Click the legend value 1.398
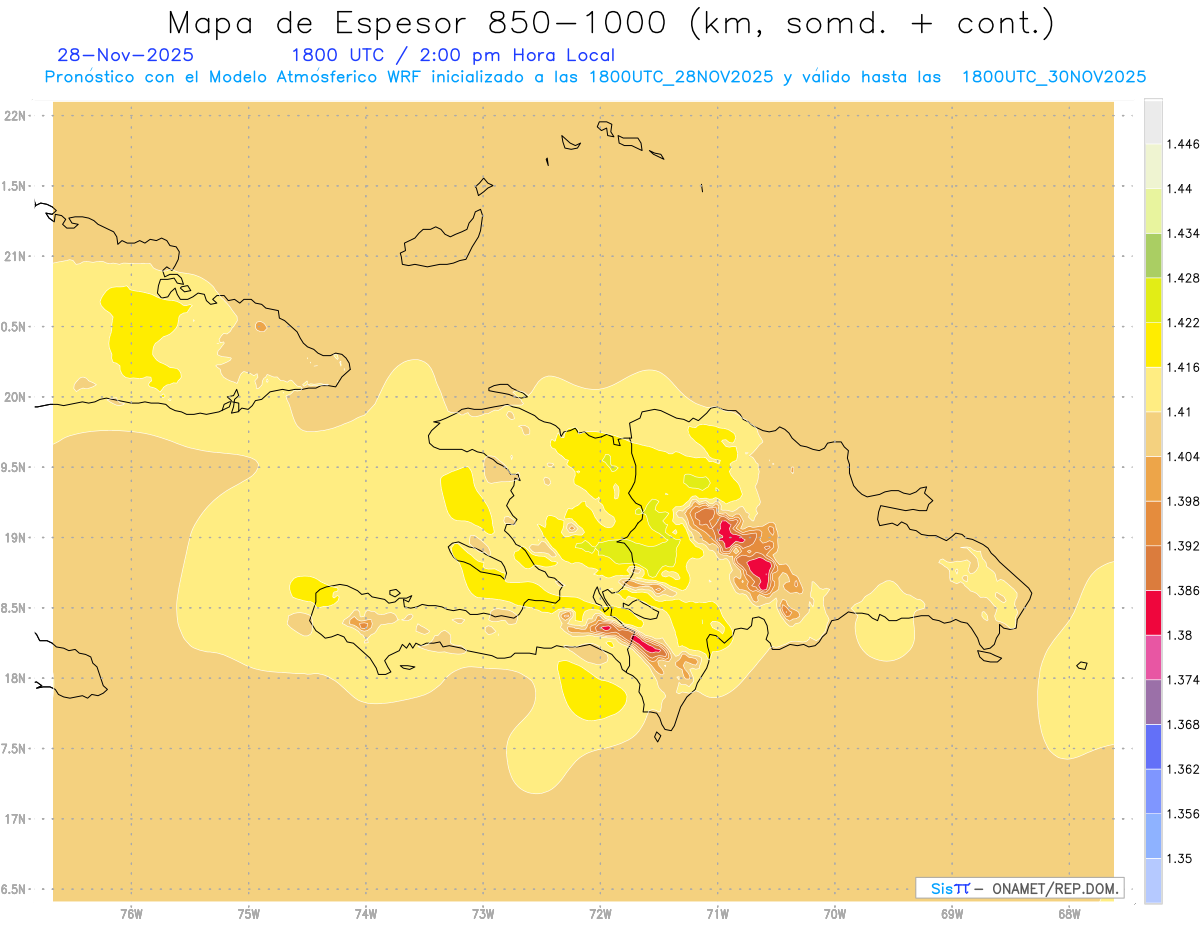Screen dimensions: 1200x927 point(1184,501)
